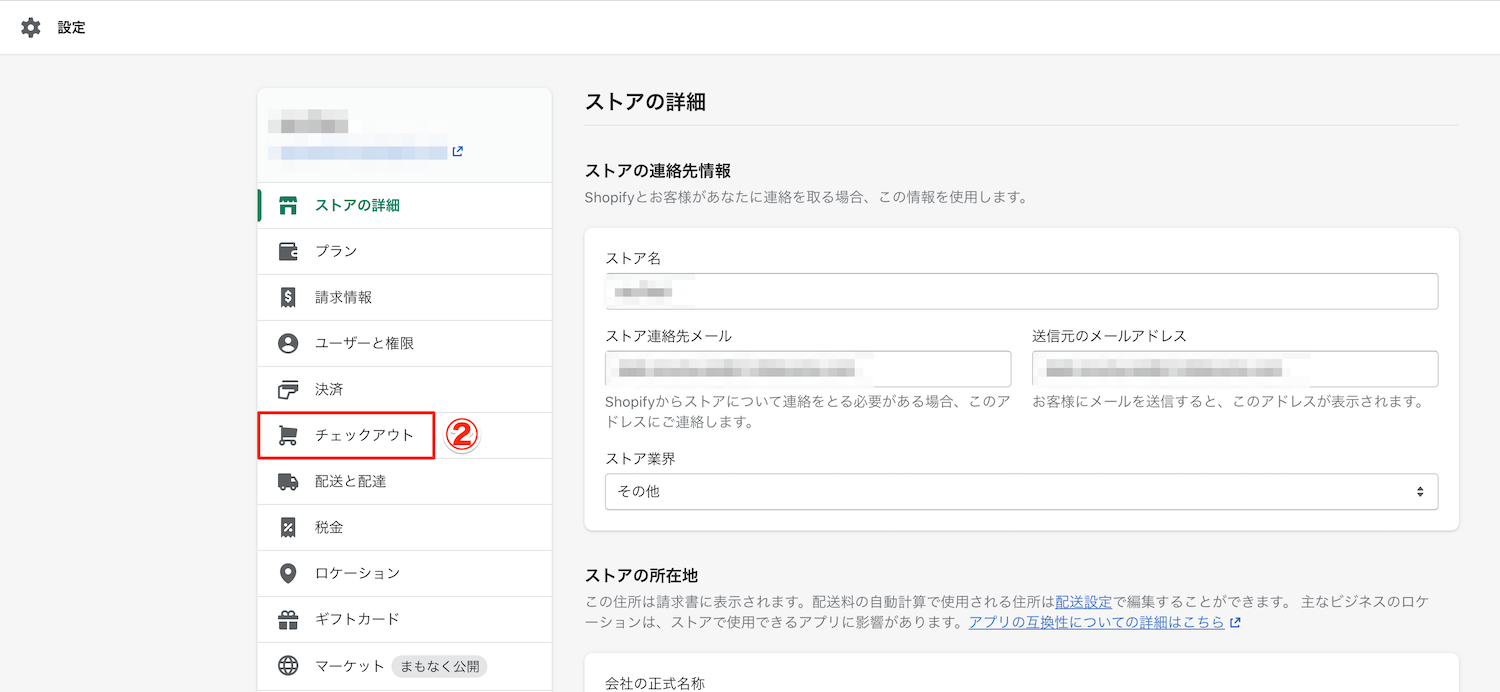Focus the ストア連絡先メール field

(808, 369)
